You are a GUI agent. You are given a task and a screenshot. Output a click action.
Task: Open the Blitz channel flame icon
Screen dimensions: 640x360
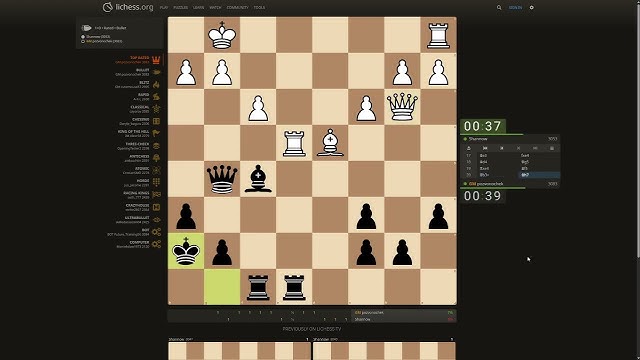click(x=156, y=84)
